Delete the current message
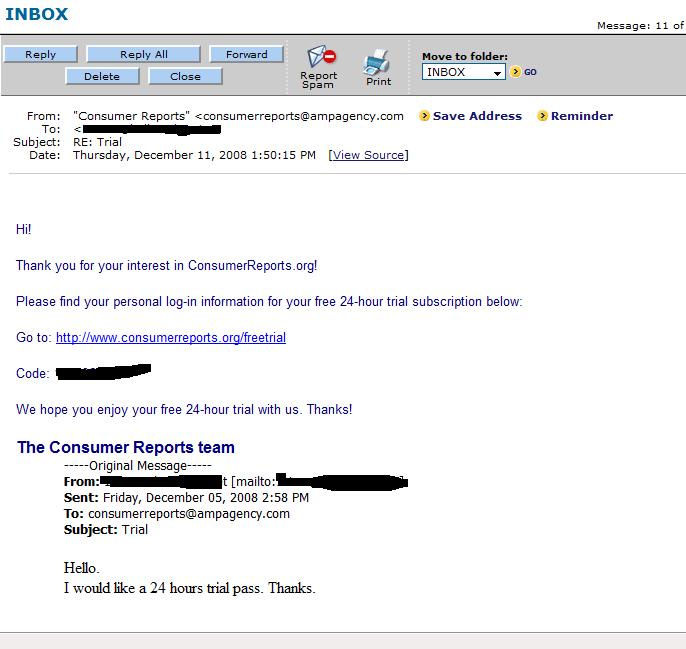This screenshot has width=686, height=649. 102,76
